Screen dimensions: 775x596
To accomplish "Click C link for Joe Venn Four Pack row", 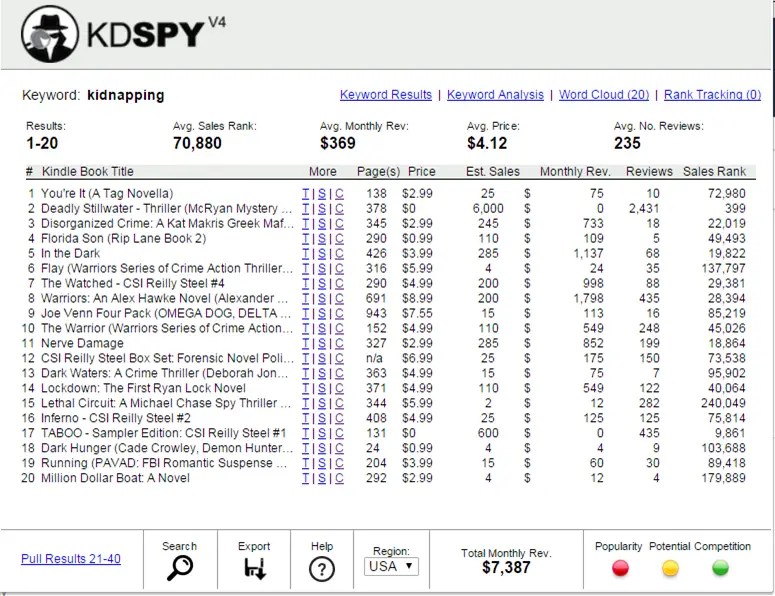I will point(339,313).
